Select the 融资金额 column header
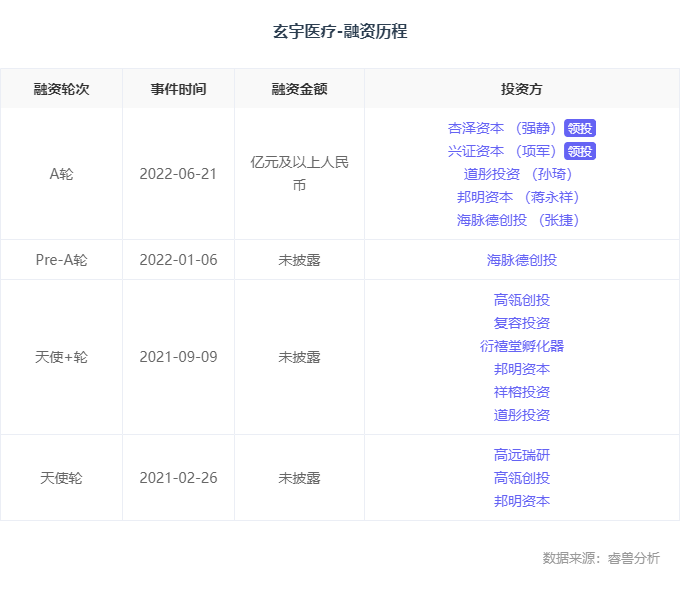Viewport: 680px width, 594px height. pyautogui.click(x=299, y=89)
